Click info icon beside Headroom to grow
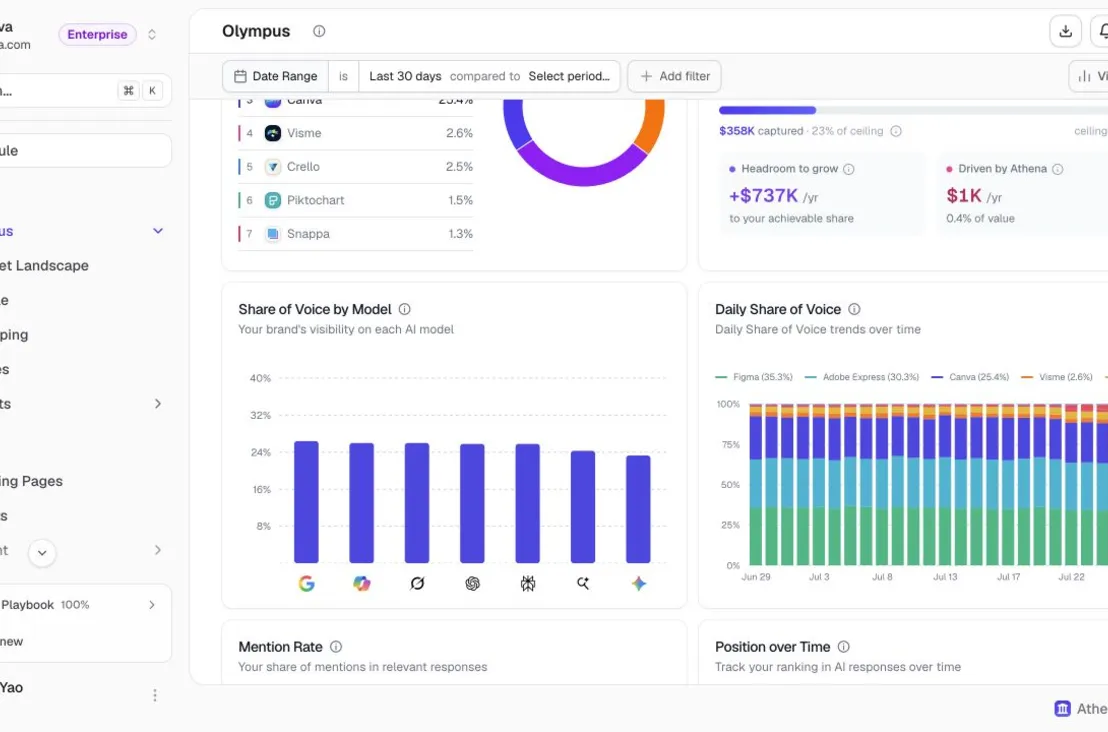This screenshot has height=732, width=1108. coord(849,169)
